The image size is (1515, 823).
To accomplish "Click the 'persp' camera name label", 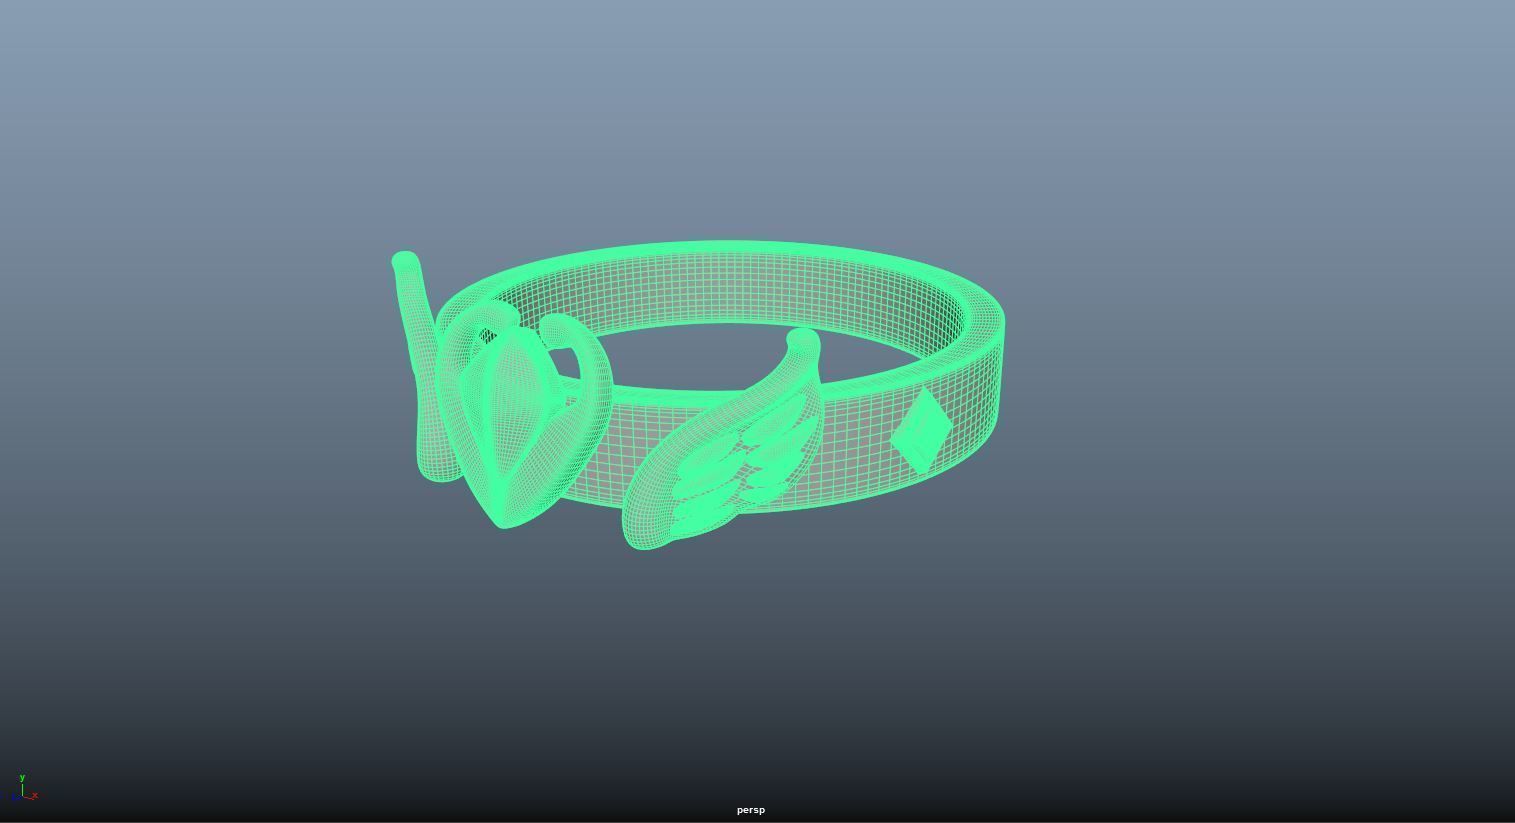I will pyautogui.click(x=750, y=810).
